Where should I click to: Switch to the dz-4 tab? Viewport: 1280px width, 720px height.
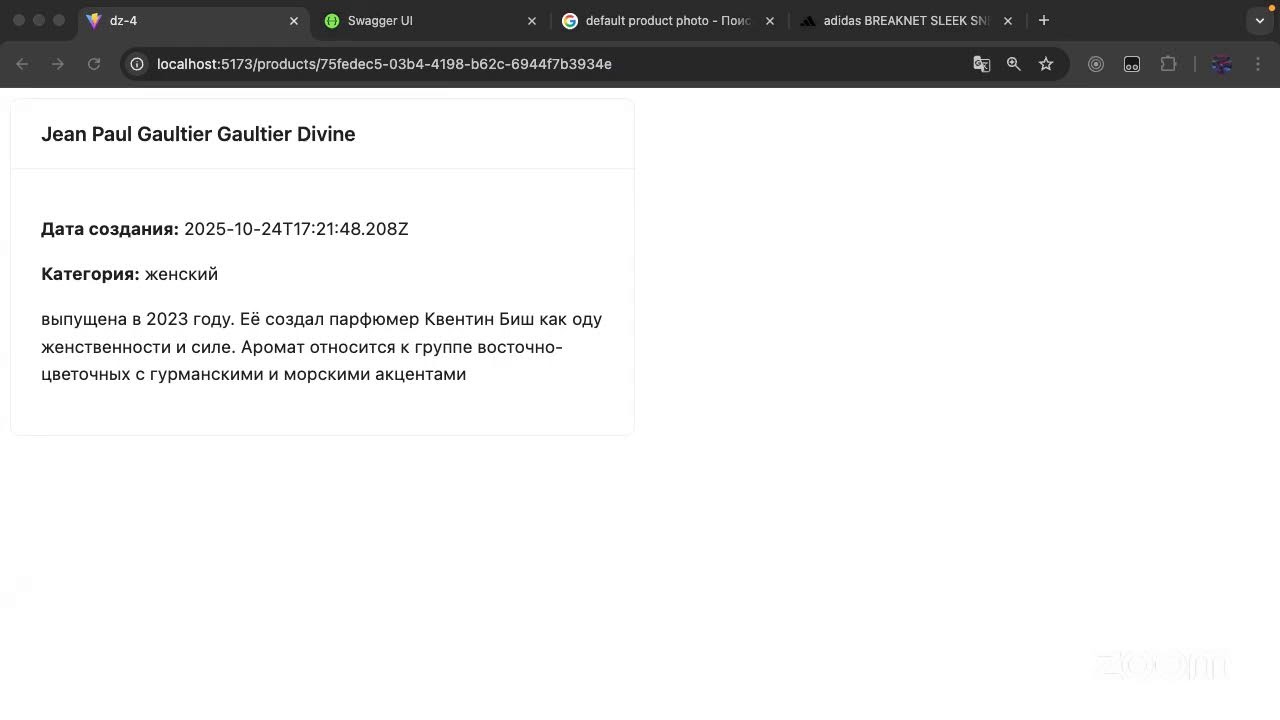pyautogui.click(x=194, y=21)
